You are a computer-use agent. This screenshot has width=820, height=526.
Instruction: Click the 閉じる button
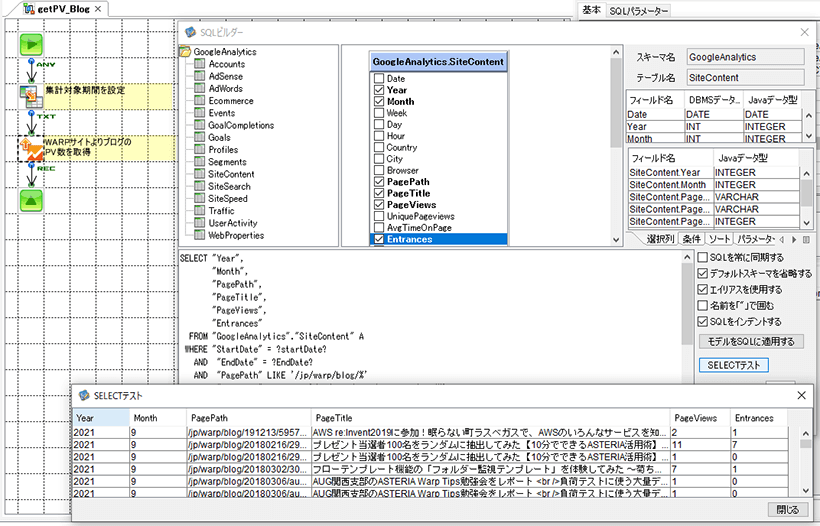click(x=788, y=509)
